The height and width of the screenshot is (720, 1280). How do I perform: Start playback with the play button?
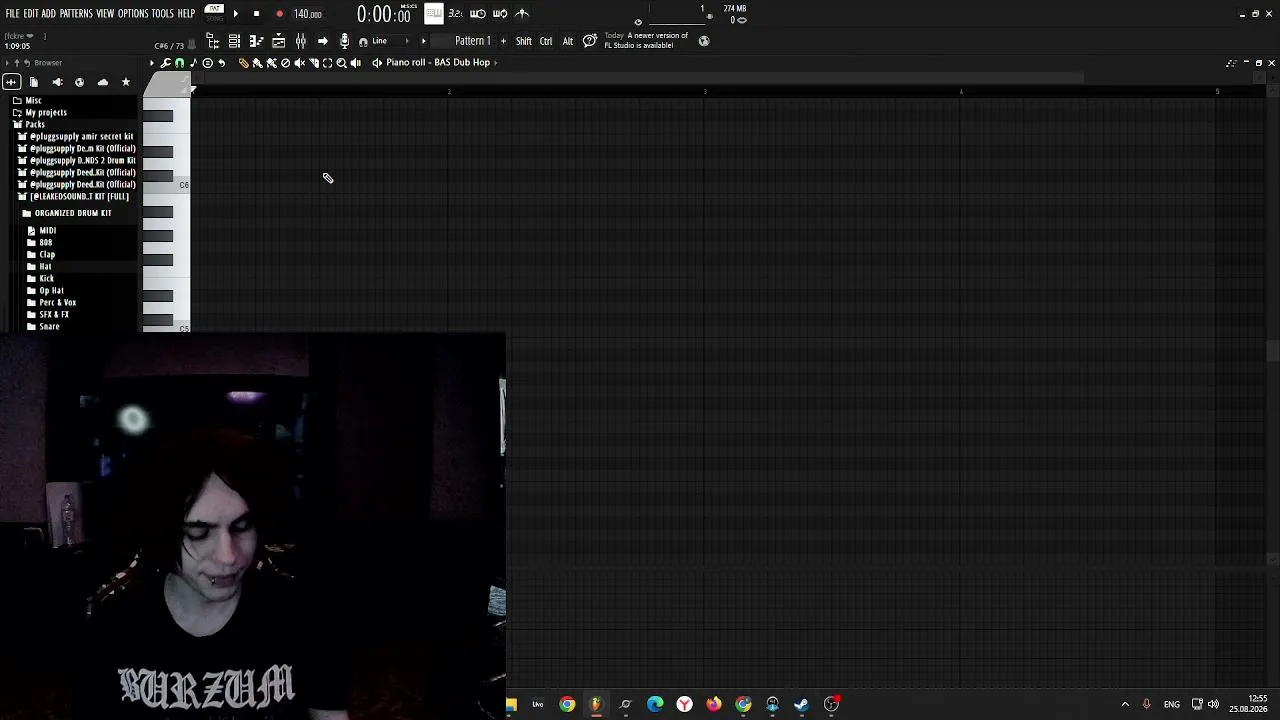(x=236, y=14)
